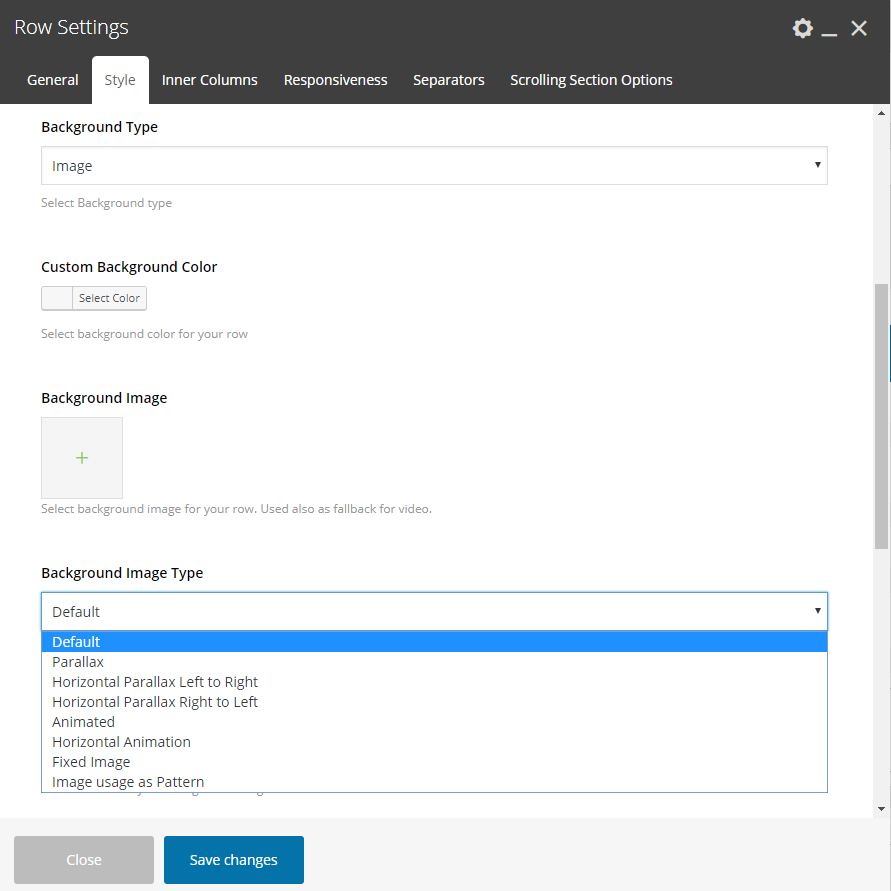
Task: Click the Save changes button
Action: coord(234,860)
